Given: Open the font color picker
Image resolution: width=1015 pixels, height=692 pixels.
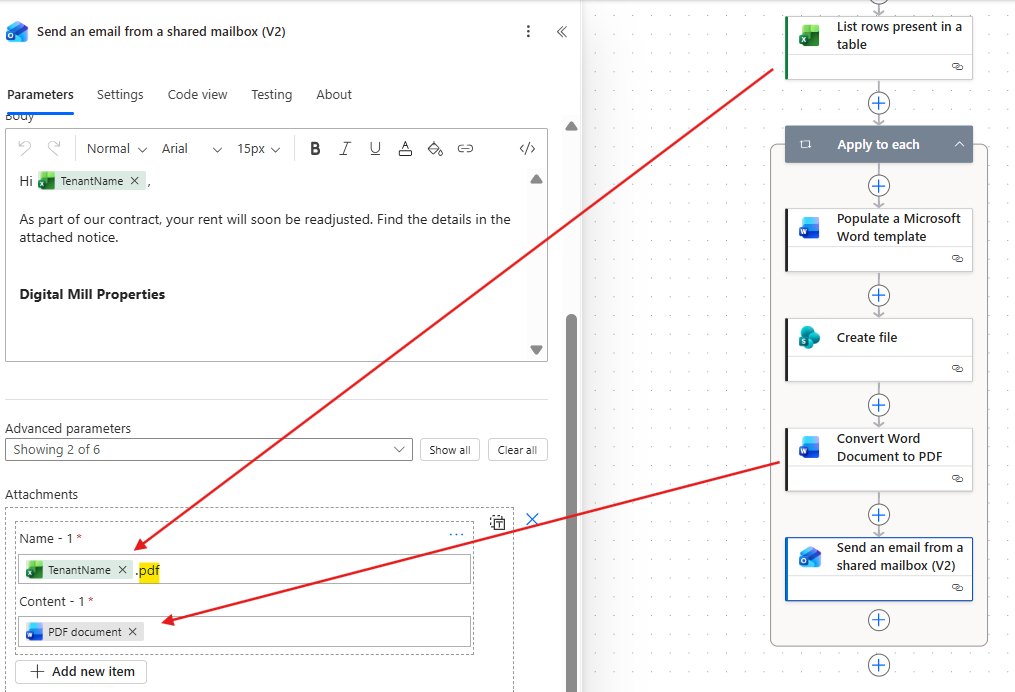Looking at the screenshot, I should (x=405, y=149).
